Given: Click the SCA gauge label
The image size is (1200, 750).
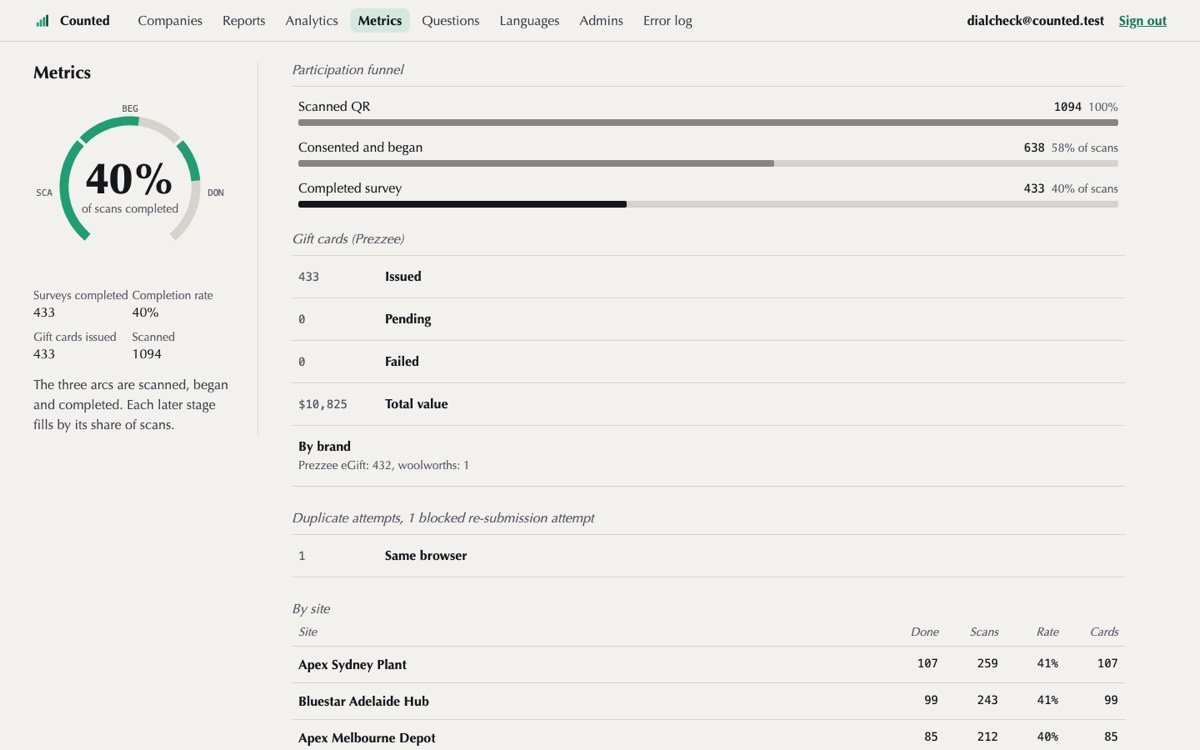Looking at the screenshot, I should 44,192.
